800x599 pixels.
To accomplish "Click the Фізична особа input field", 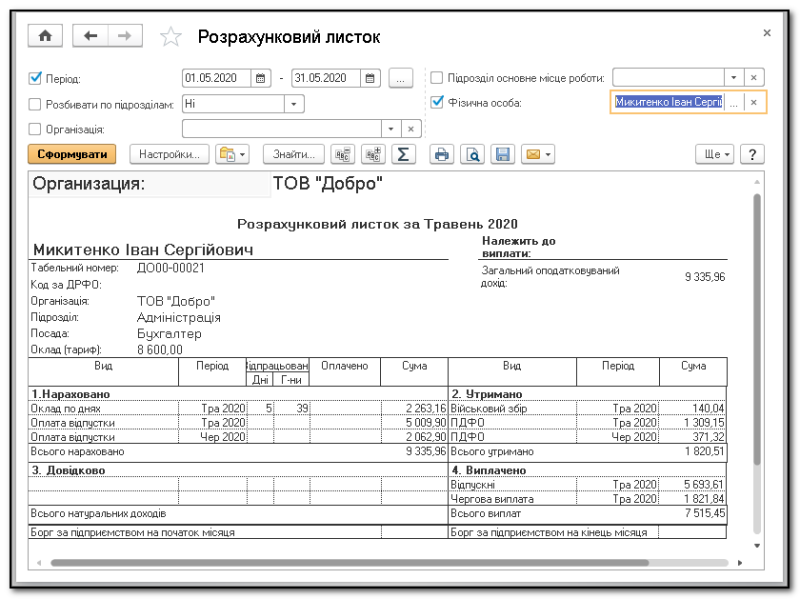I will (x=668, y=103).
